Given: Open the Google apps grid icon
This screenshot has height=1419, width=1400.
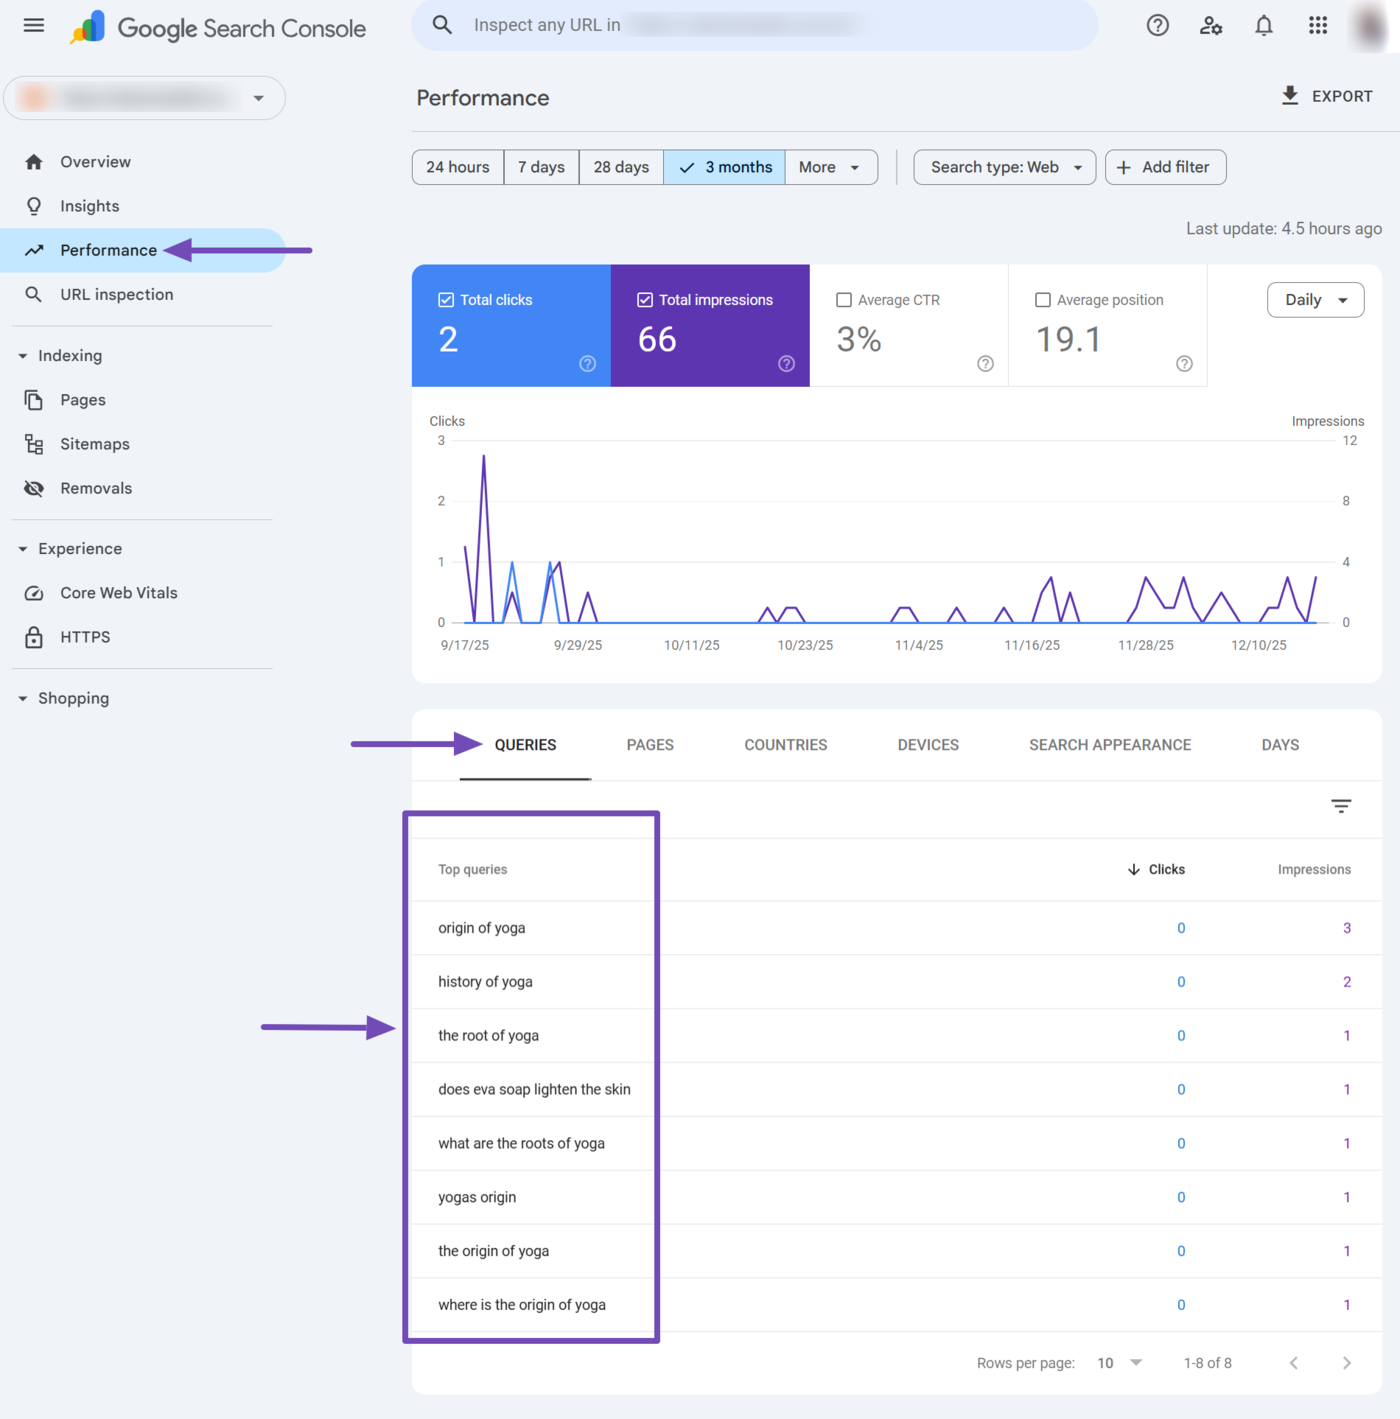Looking at the screenshot, I should pos(1317,25).
